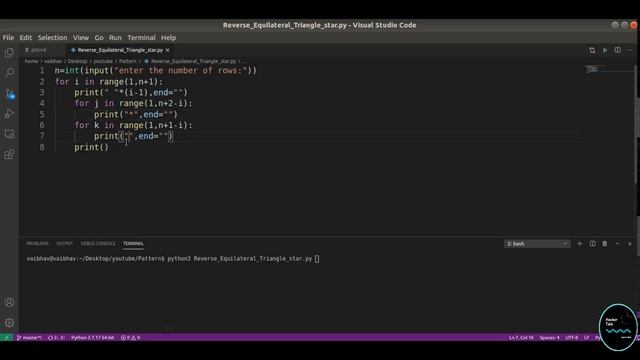This screenshot has width=640, height=360.
Task: Open the Selection menu
Action: (x=52, y=38)
